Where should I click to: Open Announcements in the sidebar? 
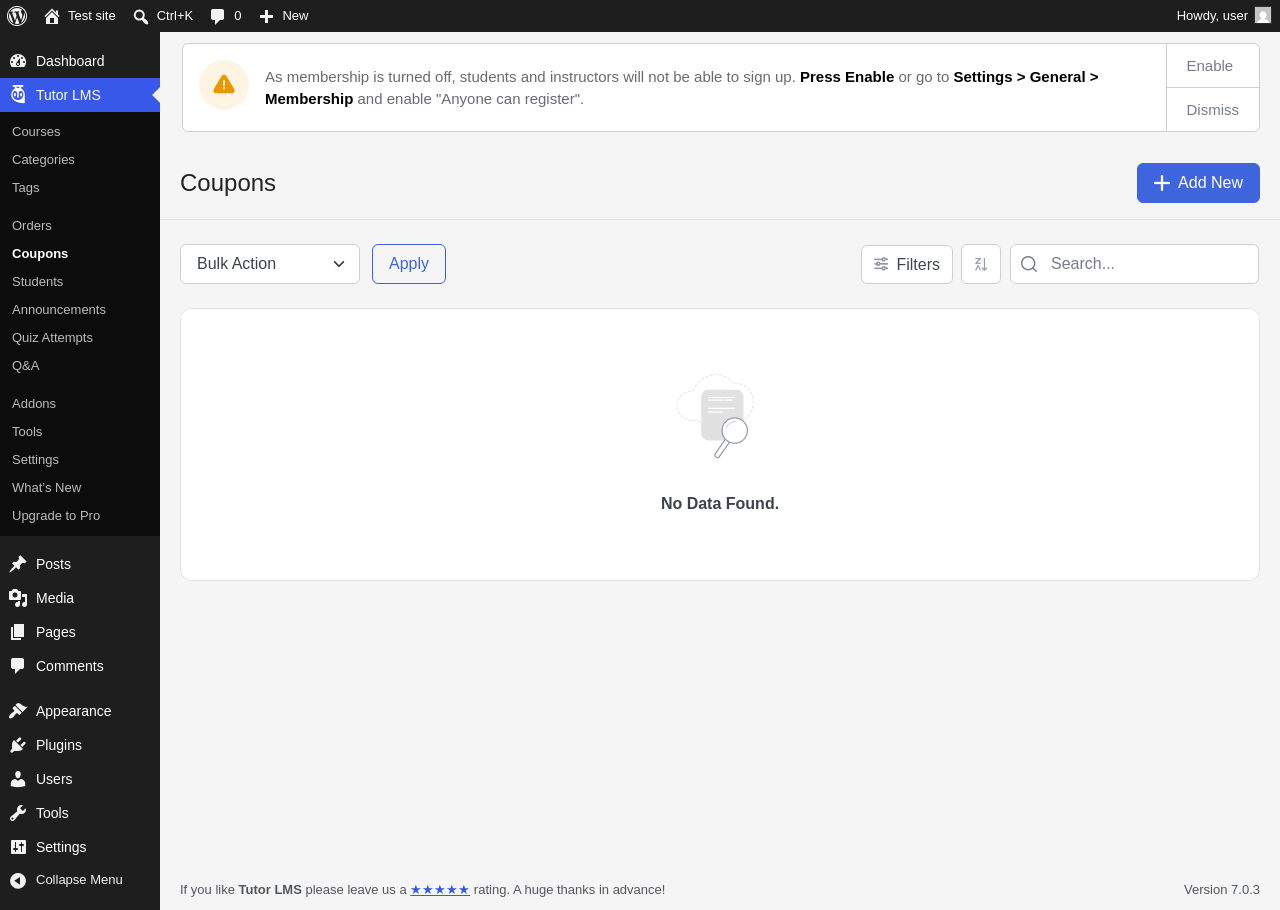[59, 310]
